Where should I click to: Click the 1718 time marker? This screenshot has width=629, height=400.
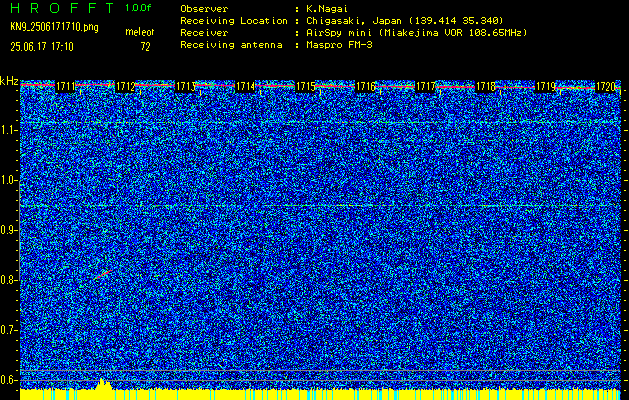coord(485,86)
